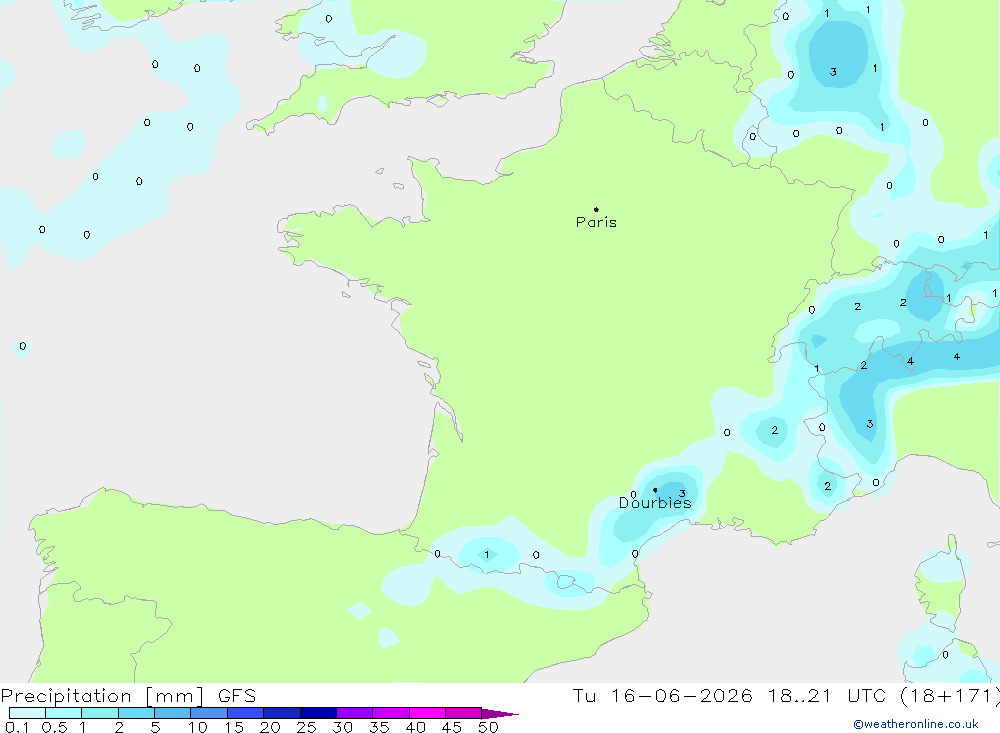Click the Dourbies location label
This screenshot has height=733, width=1000.
click(655, 503)
